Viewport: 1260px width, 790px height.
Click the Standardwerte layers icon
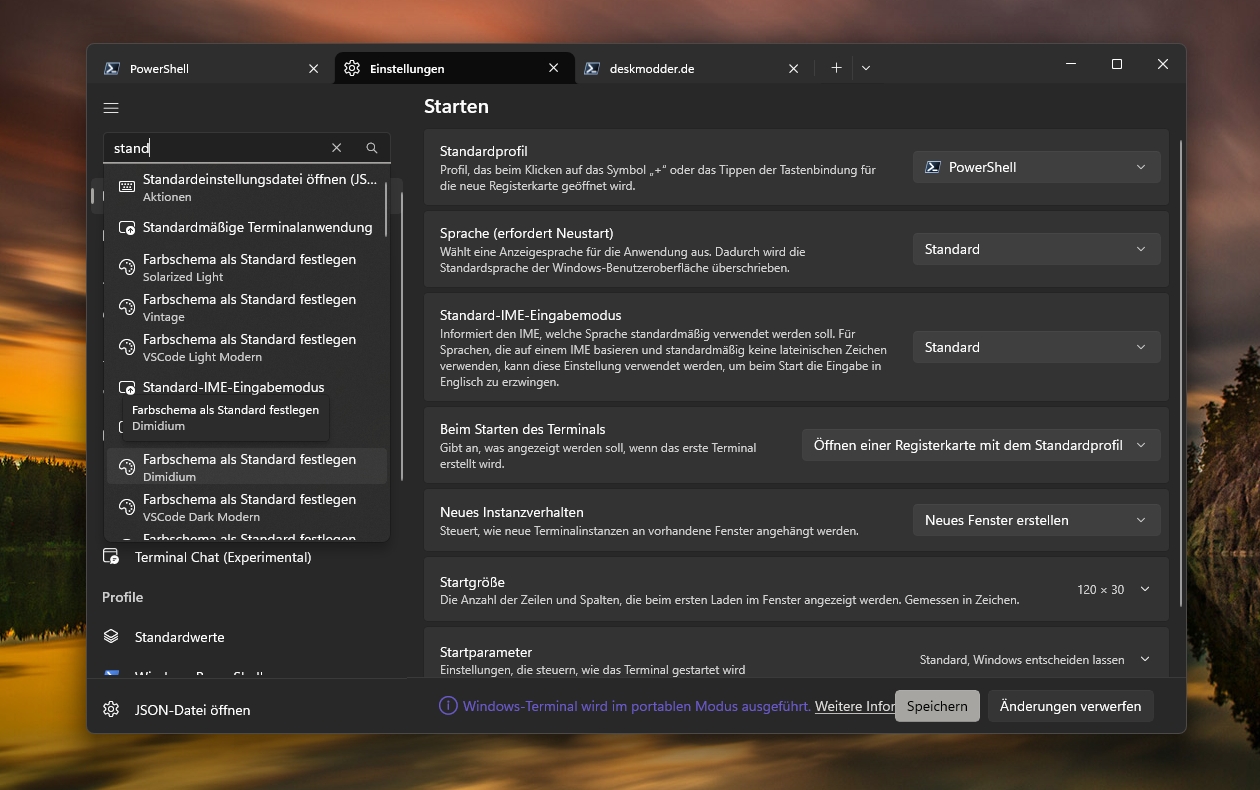111,637
